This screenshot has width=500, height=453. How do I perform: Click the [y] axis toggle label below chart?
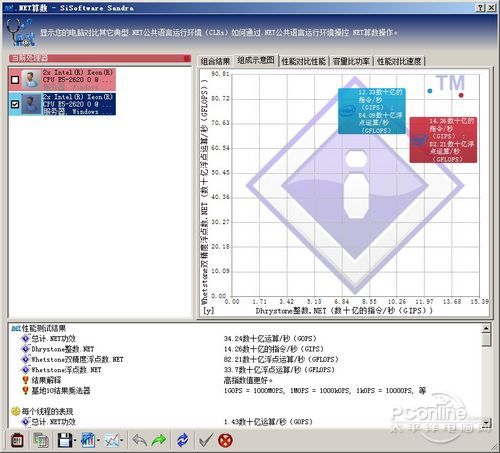tap(209, 311)
